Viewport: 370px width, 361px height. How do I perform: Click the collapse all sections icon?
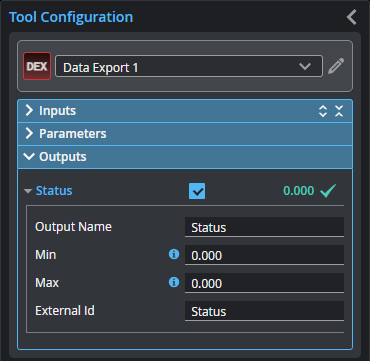coord(339,111)
